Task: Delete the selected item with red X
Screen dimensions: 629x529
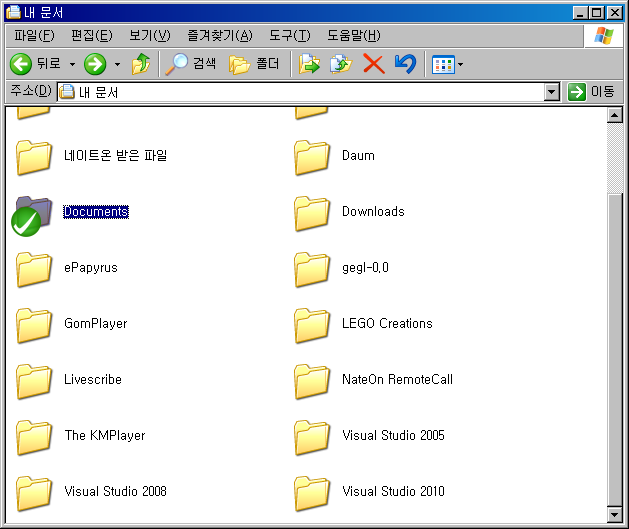Action: click(x=373, y=64)
